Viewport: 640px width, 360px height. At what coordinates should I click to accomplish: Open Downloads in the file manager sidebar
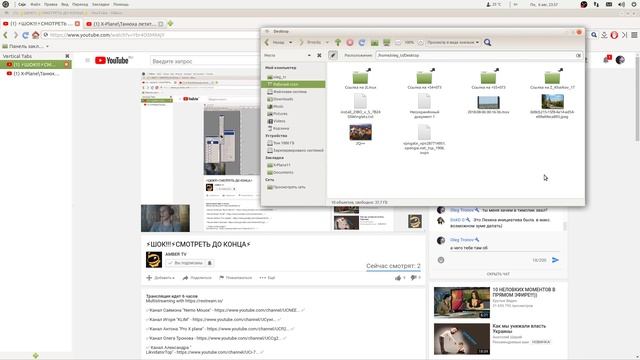click(x=280, y=99)
